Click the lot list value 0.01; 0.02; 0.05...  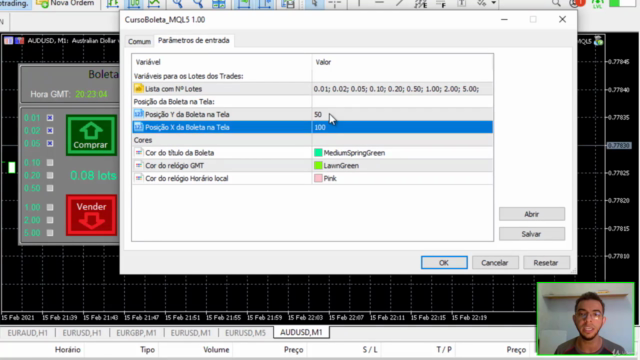(x=402, y=89)
